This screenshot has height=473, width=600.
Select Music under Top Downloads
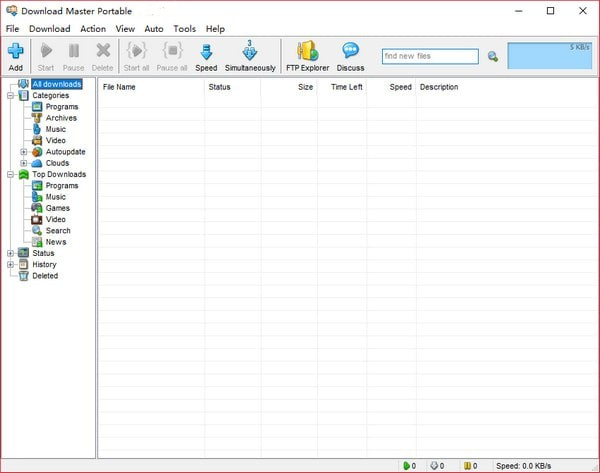tap(56, 197)
